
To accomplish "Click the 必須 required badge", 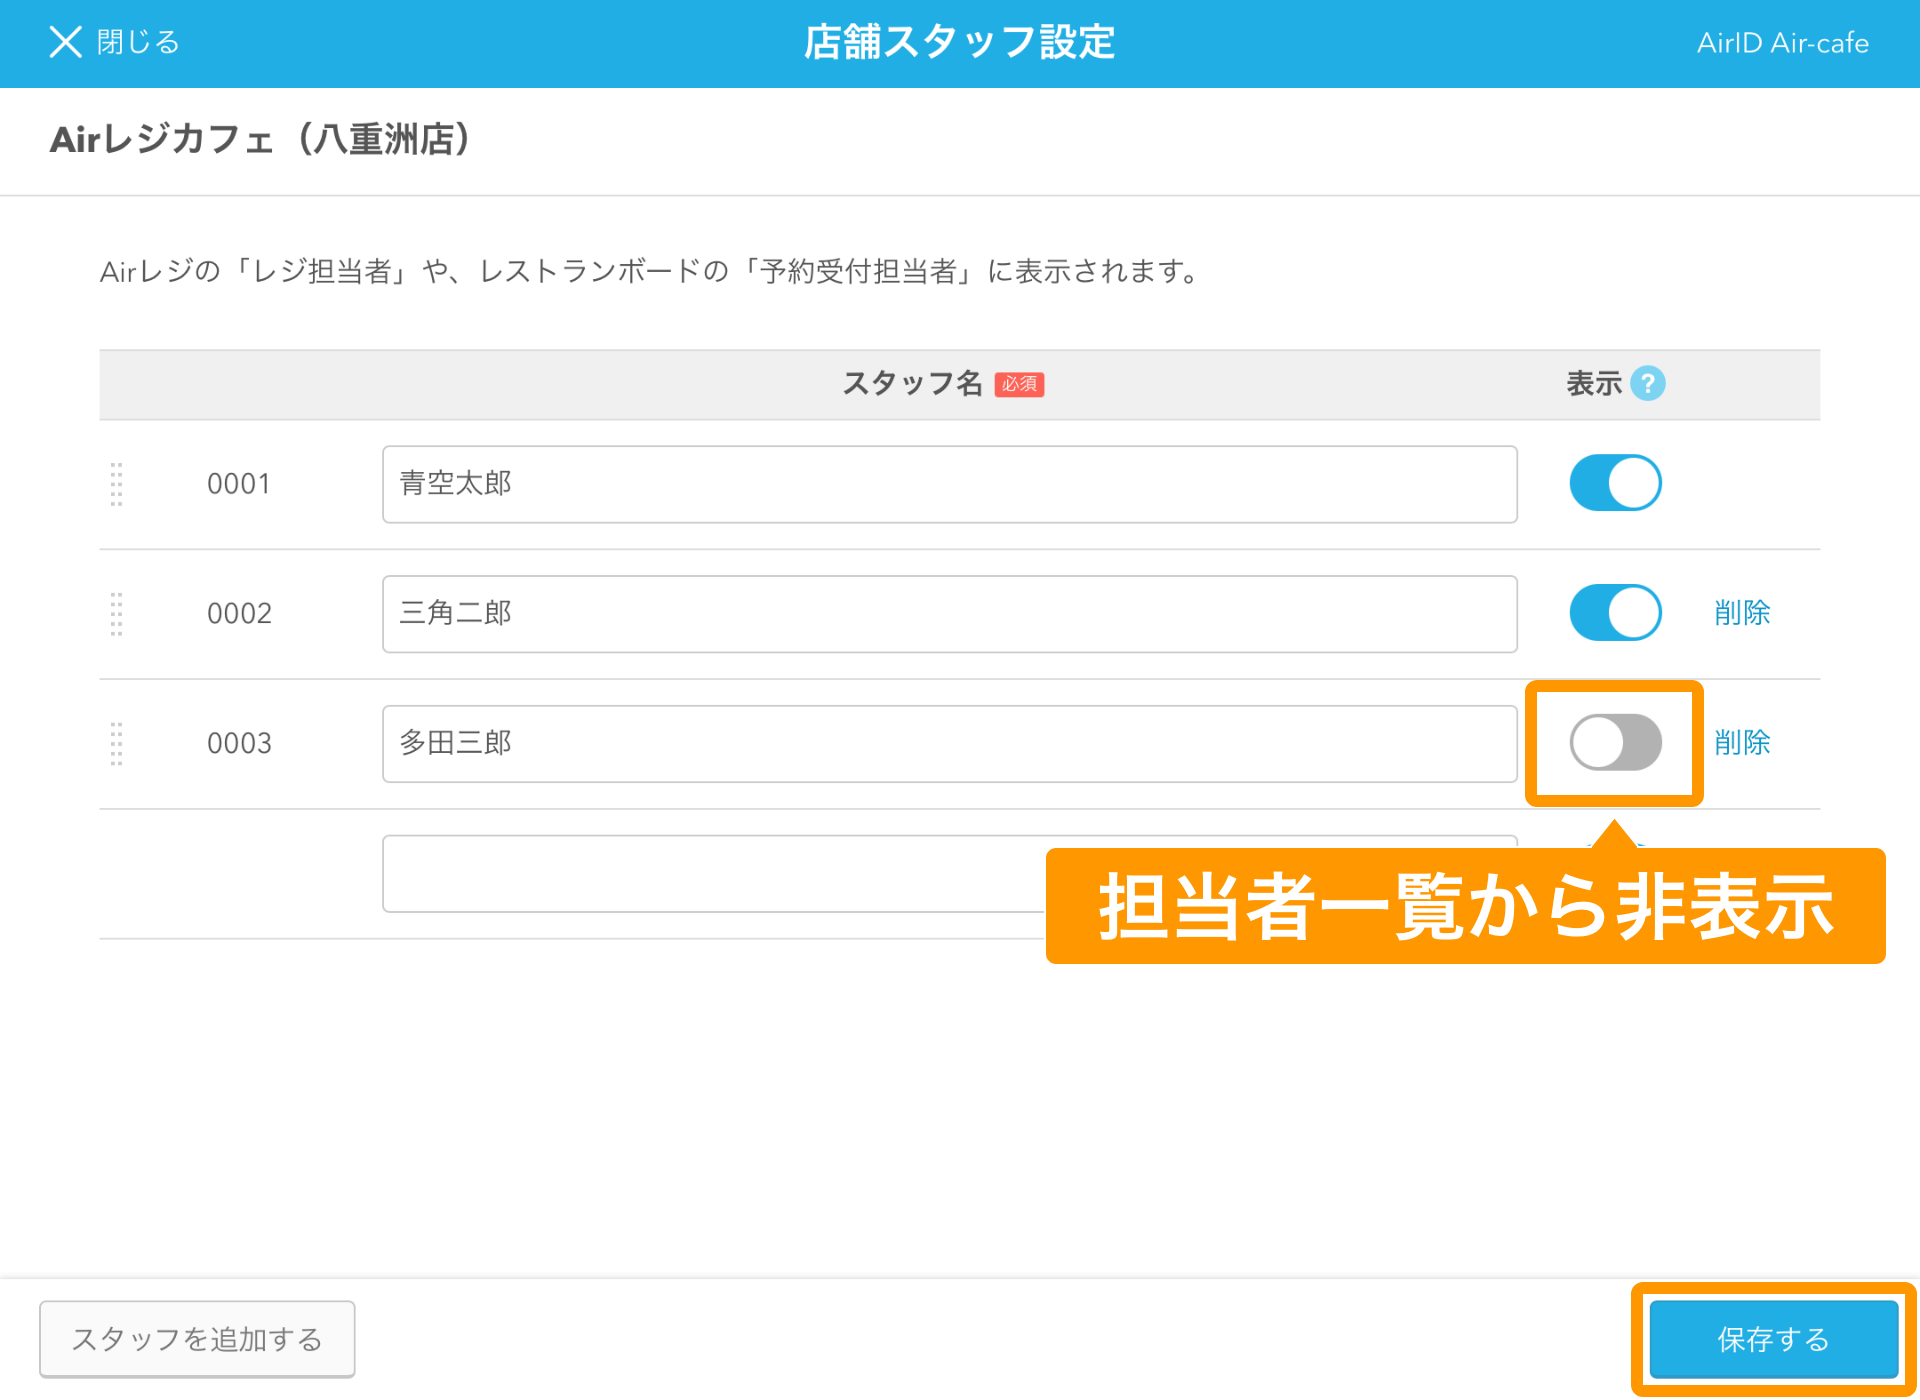I will click(1019, 384).
